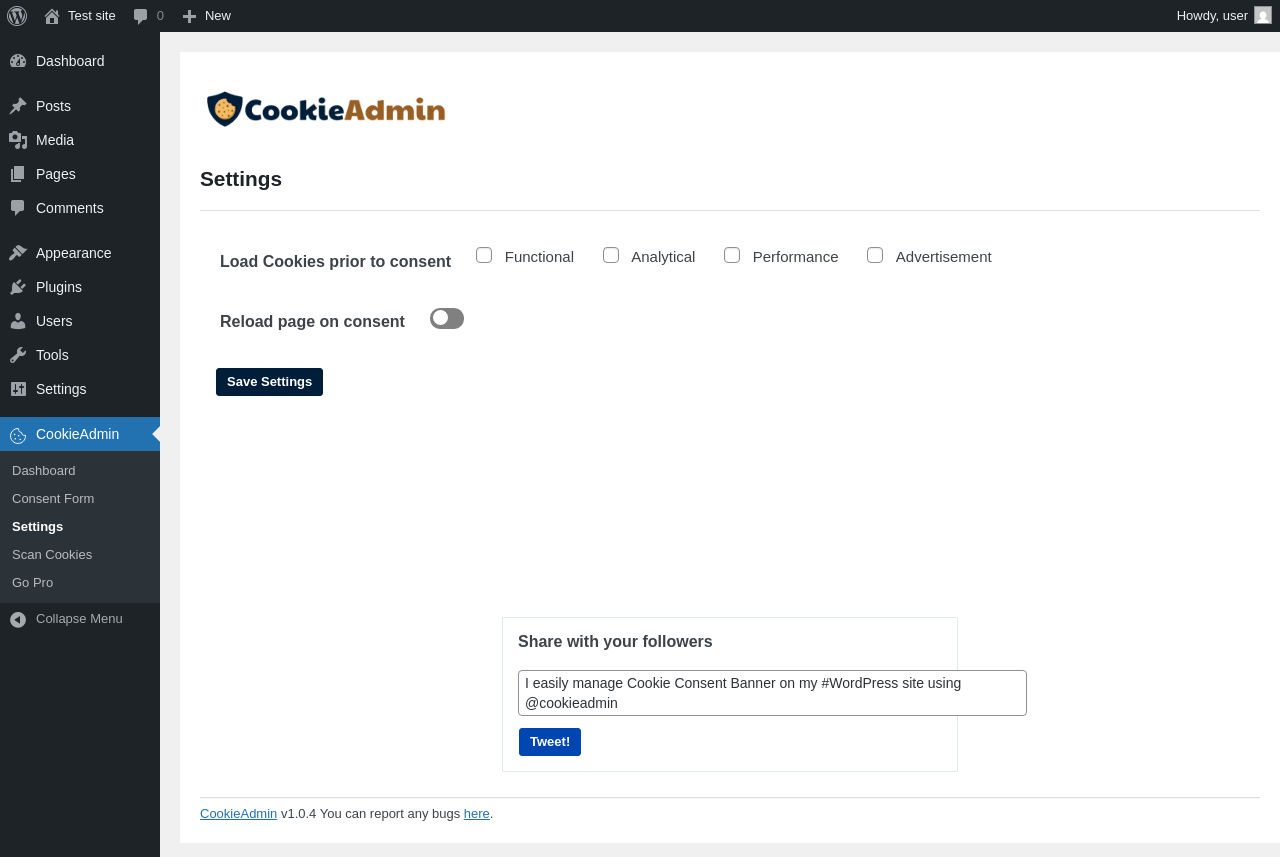Viewport: 1280px width, 857px height.
Task: Open the user avatar in admin bar
Action: point(1263,15)
